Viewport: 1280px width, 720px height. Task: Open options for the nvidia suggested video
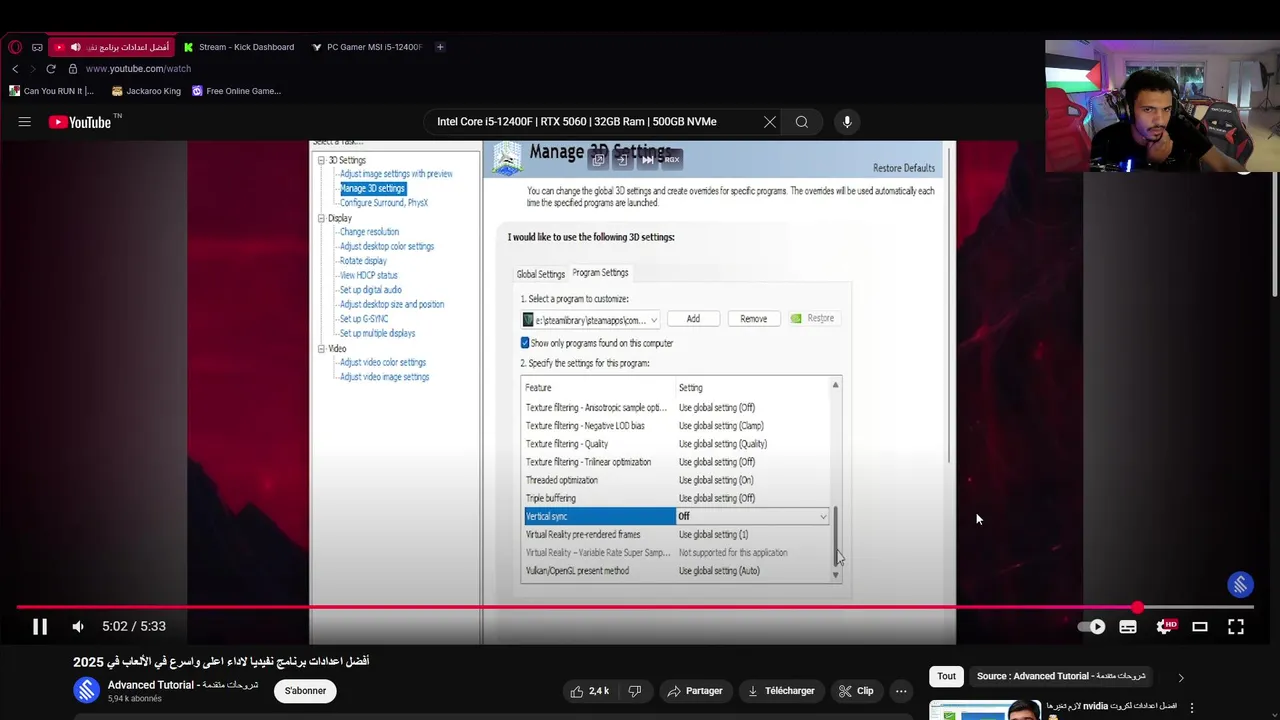1191,708
